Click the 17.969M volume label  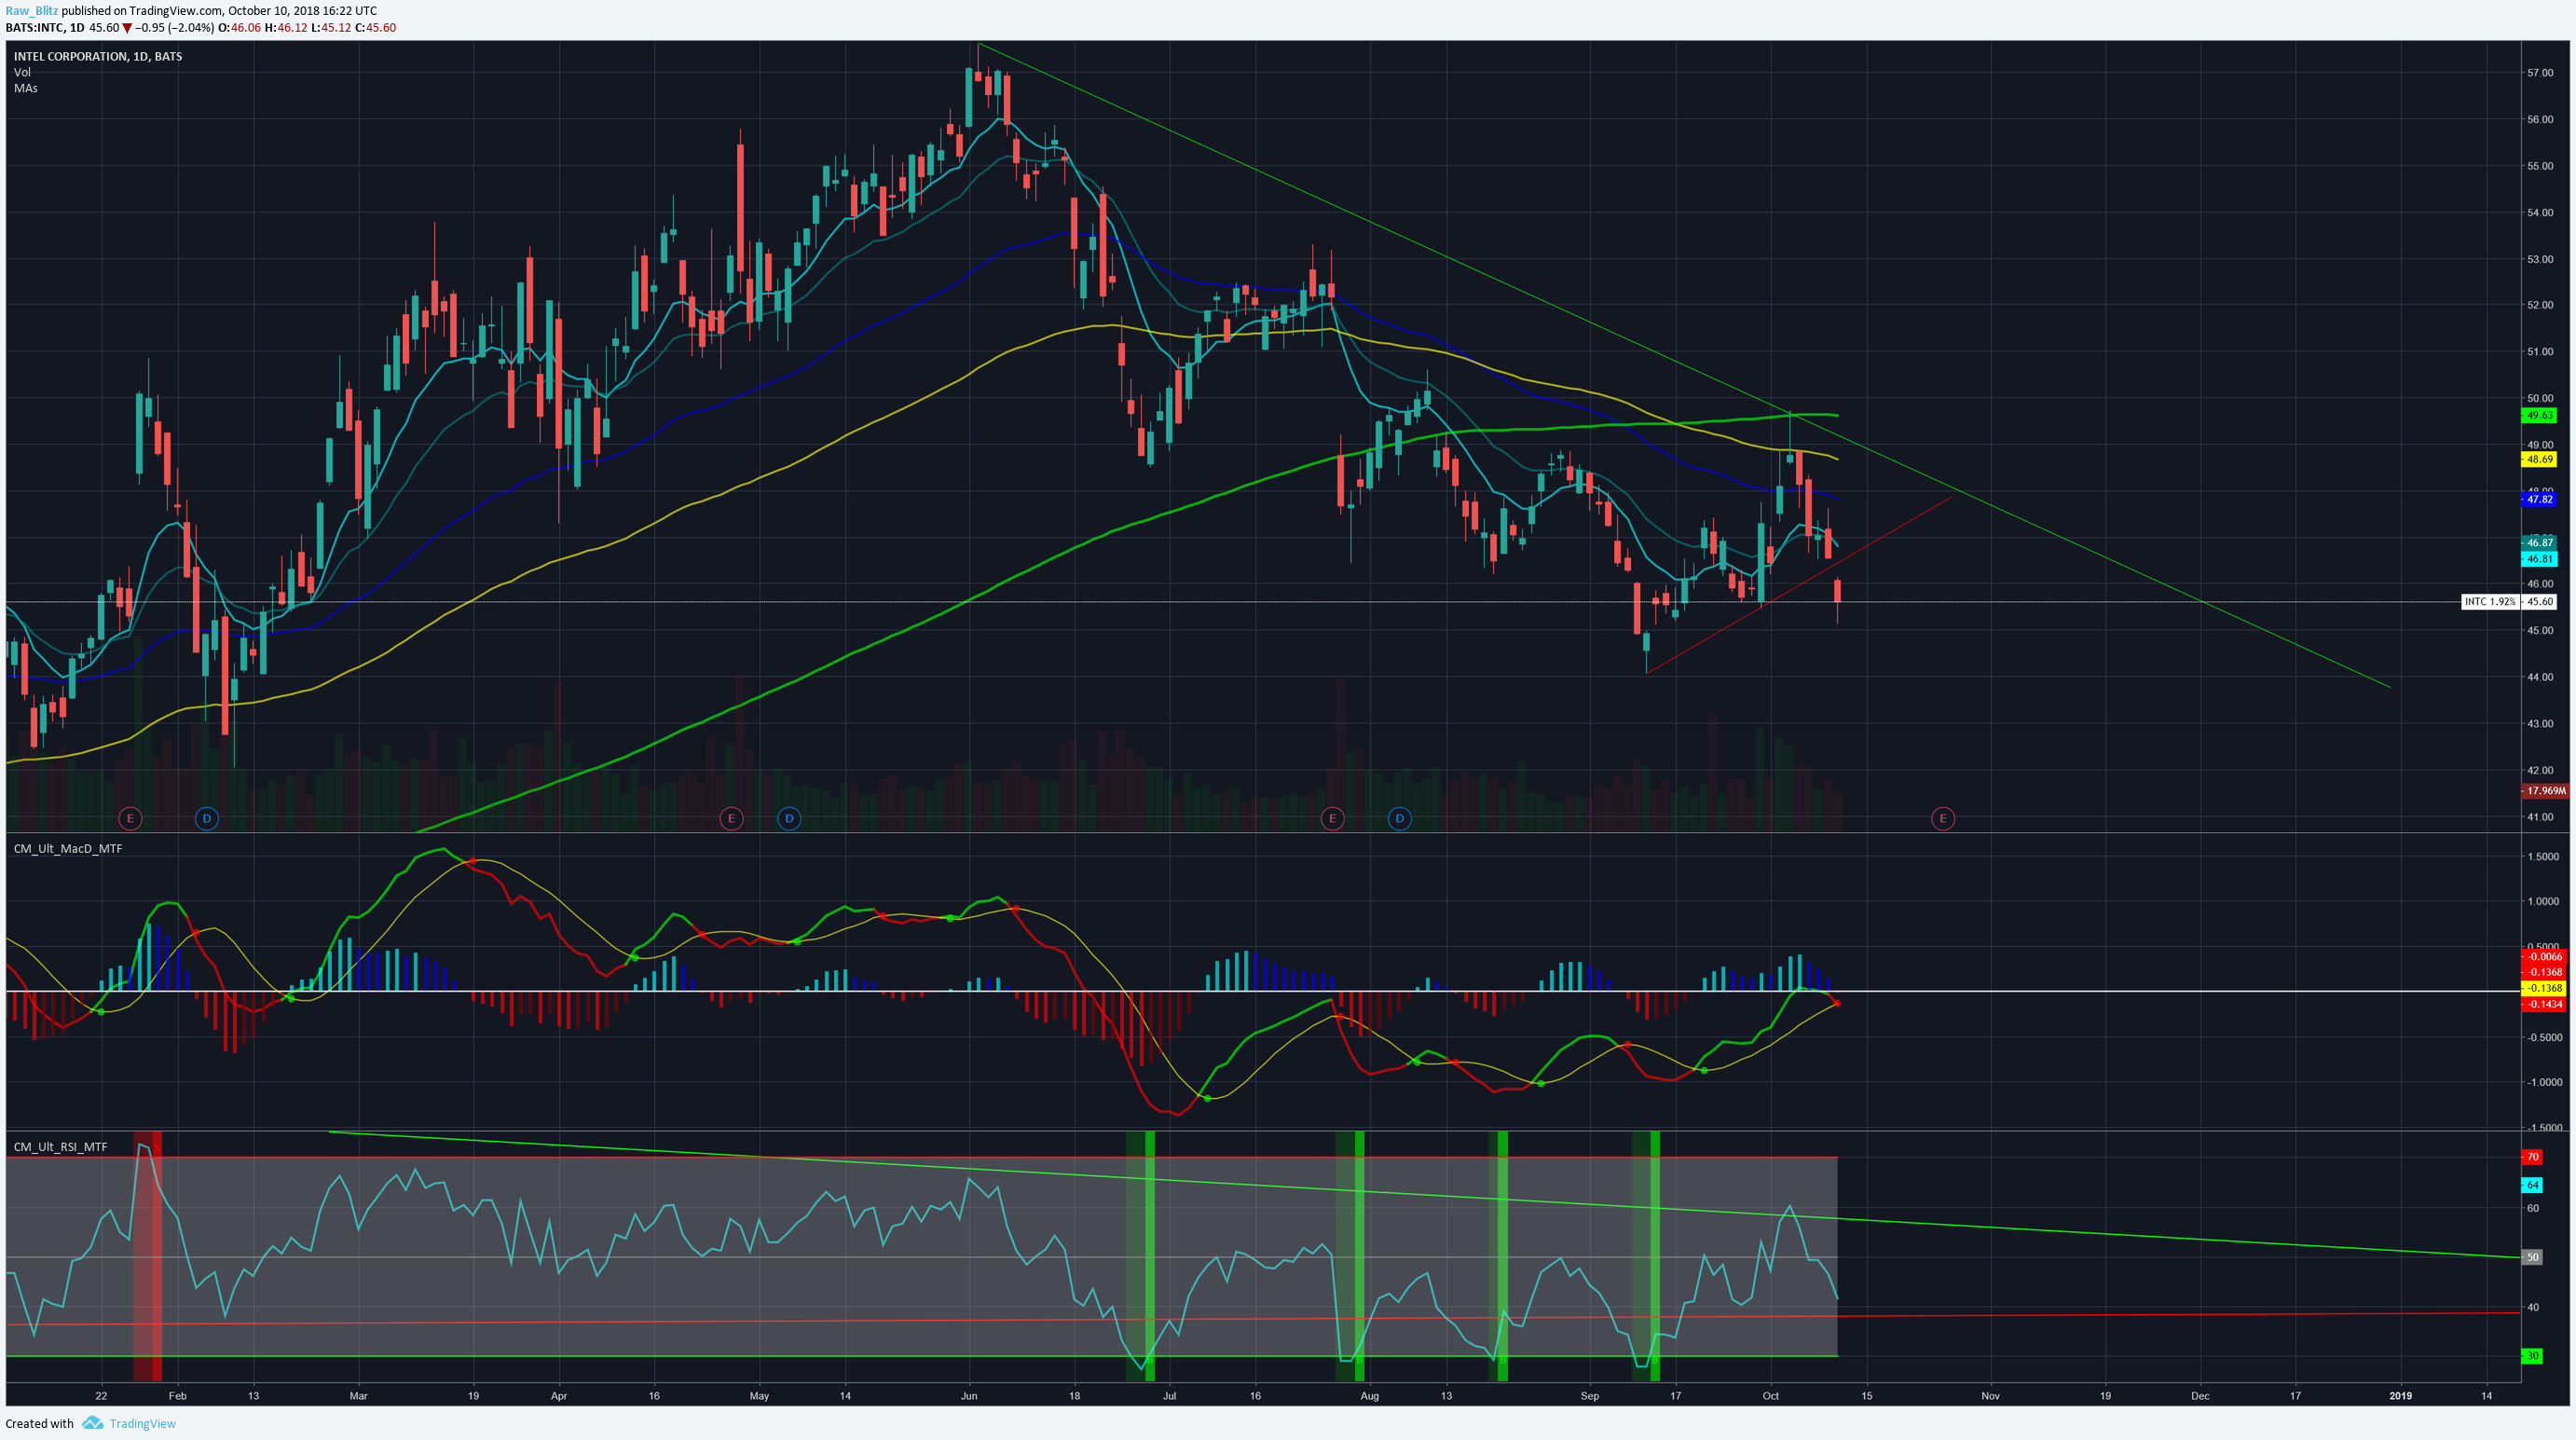coord(2544,791)
